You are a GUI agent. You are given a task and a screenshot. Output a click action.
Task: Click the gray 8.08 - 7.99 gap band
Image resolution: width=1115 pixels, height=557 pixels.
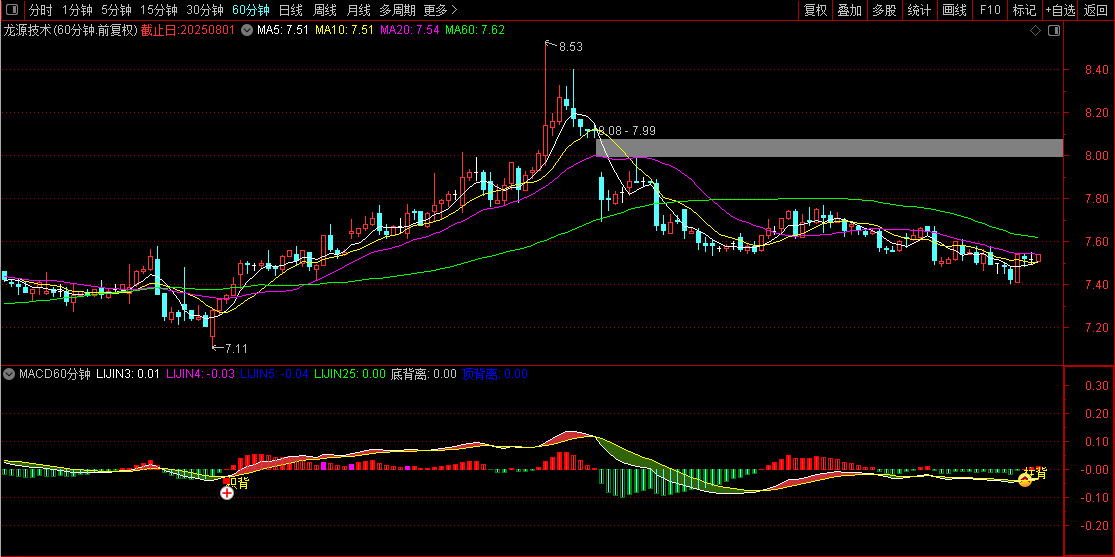coord(829,148)
